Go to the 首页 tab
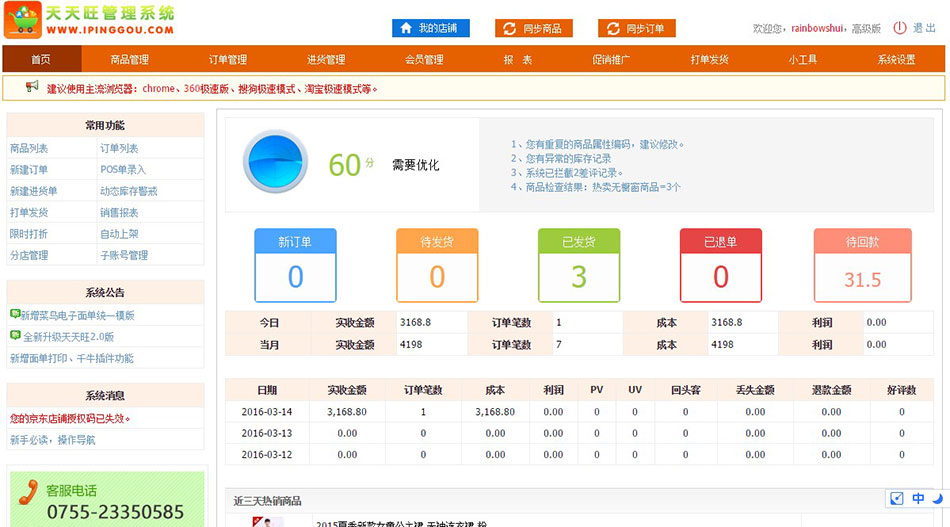This screenshot has width=950, height=527. click(41, 60)
